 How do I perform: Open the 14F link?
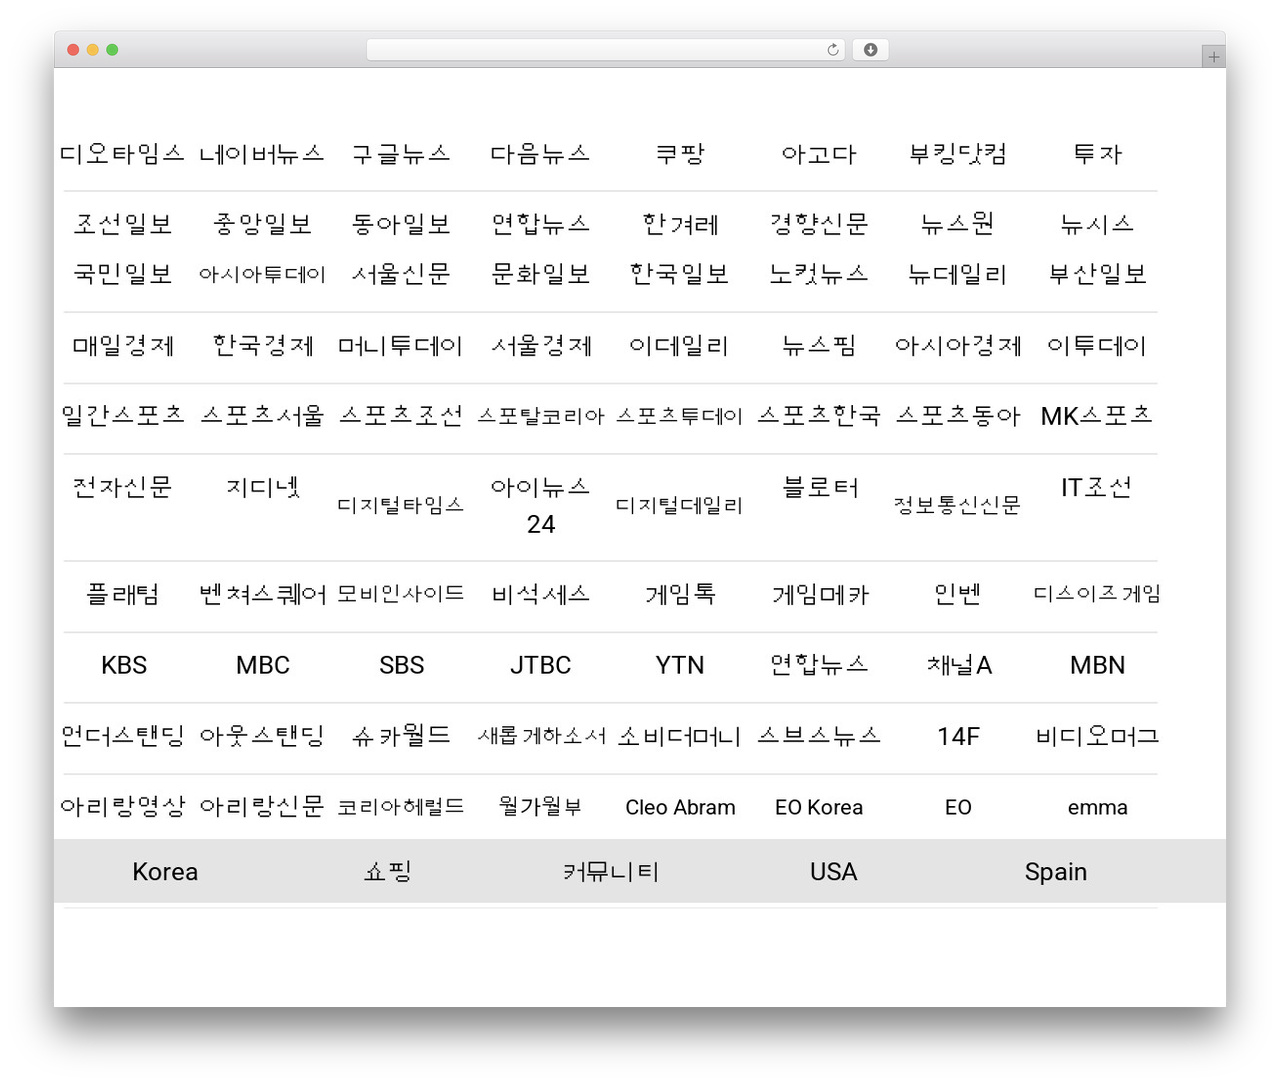point(958,736)
